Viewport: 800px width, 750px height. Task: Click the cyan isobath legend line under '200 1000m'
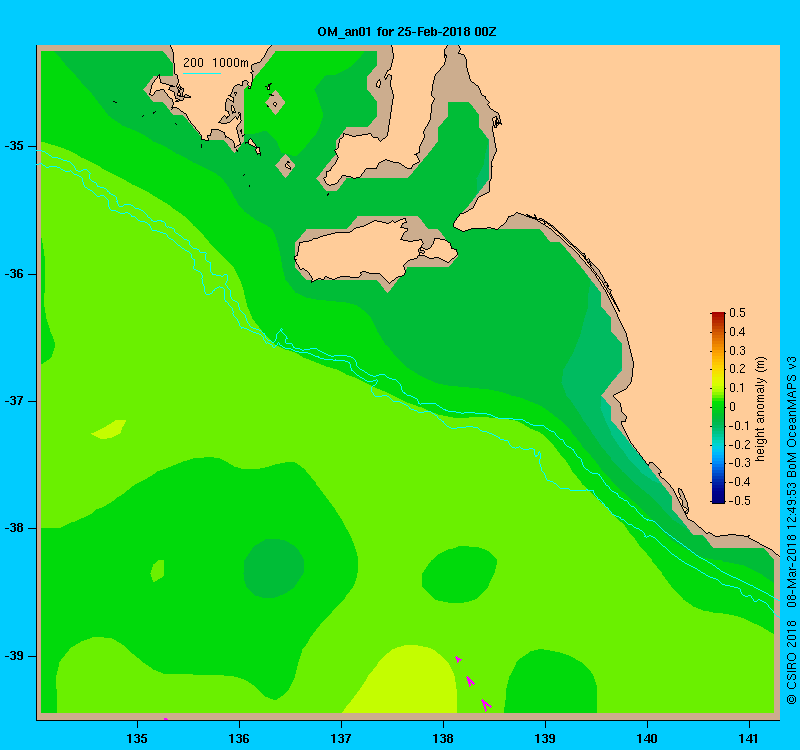tap(202, 73)
